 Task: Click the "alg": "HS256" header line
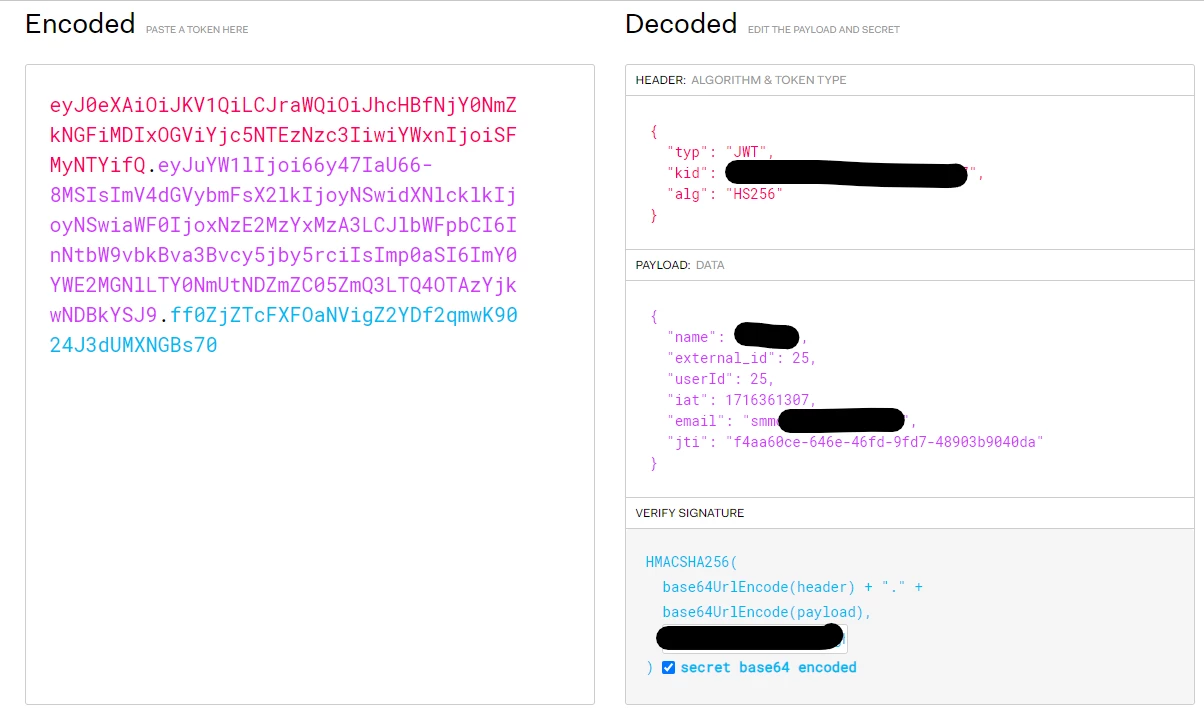point(724,194)
